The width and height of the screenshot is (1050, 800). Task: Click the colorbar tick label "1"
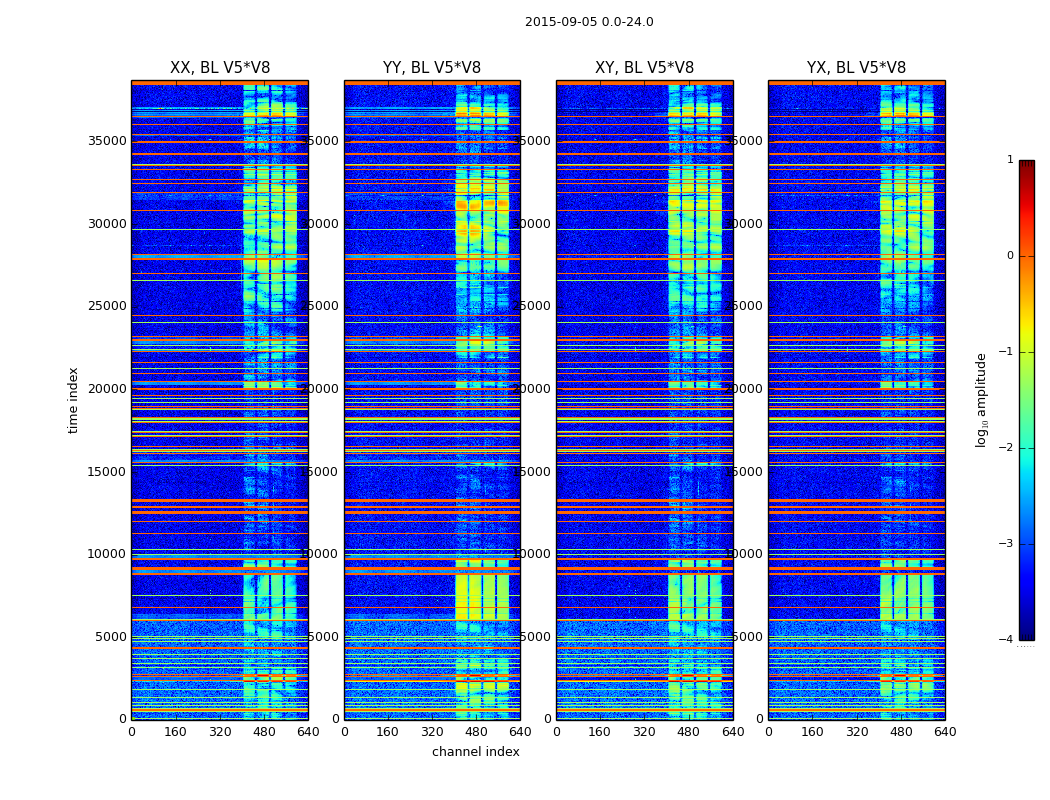click(1010, 160)
